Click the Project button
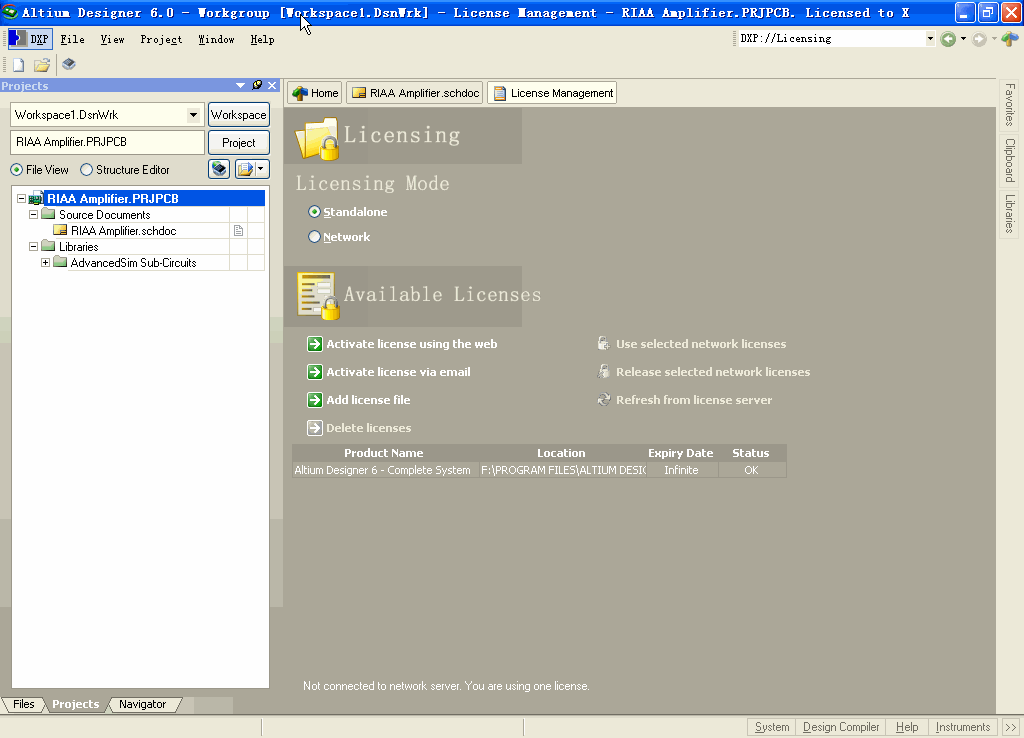 tap(238, 142)
